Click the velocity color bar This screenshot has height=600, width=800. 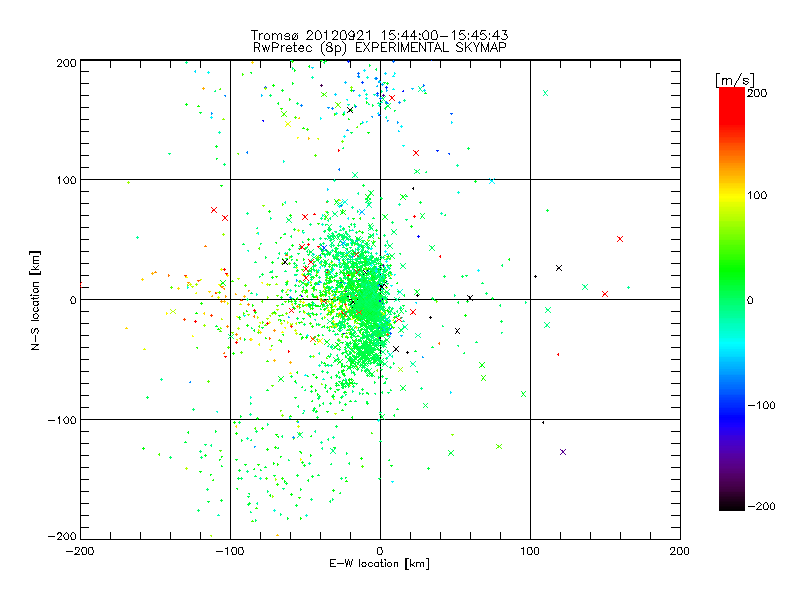(732, 299)
